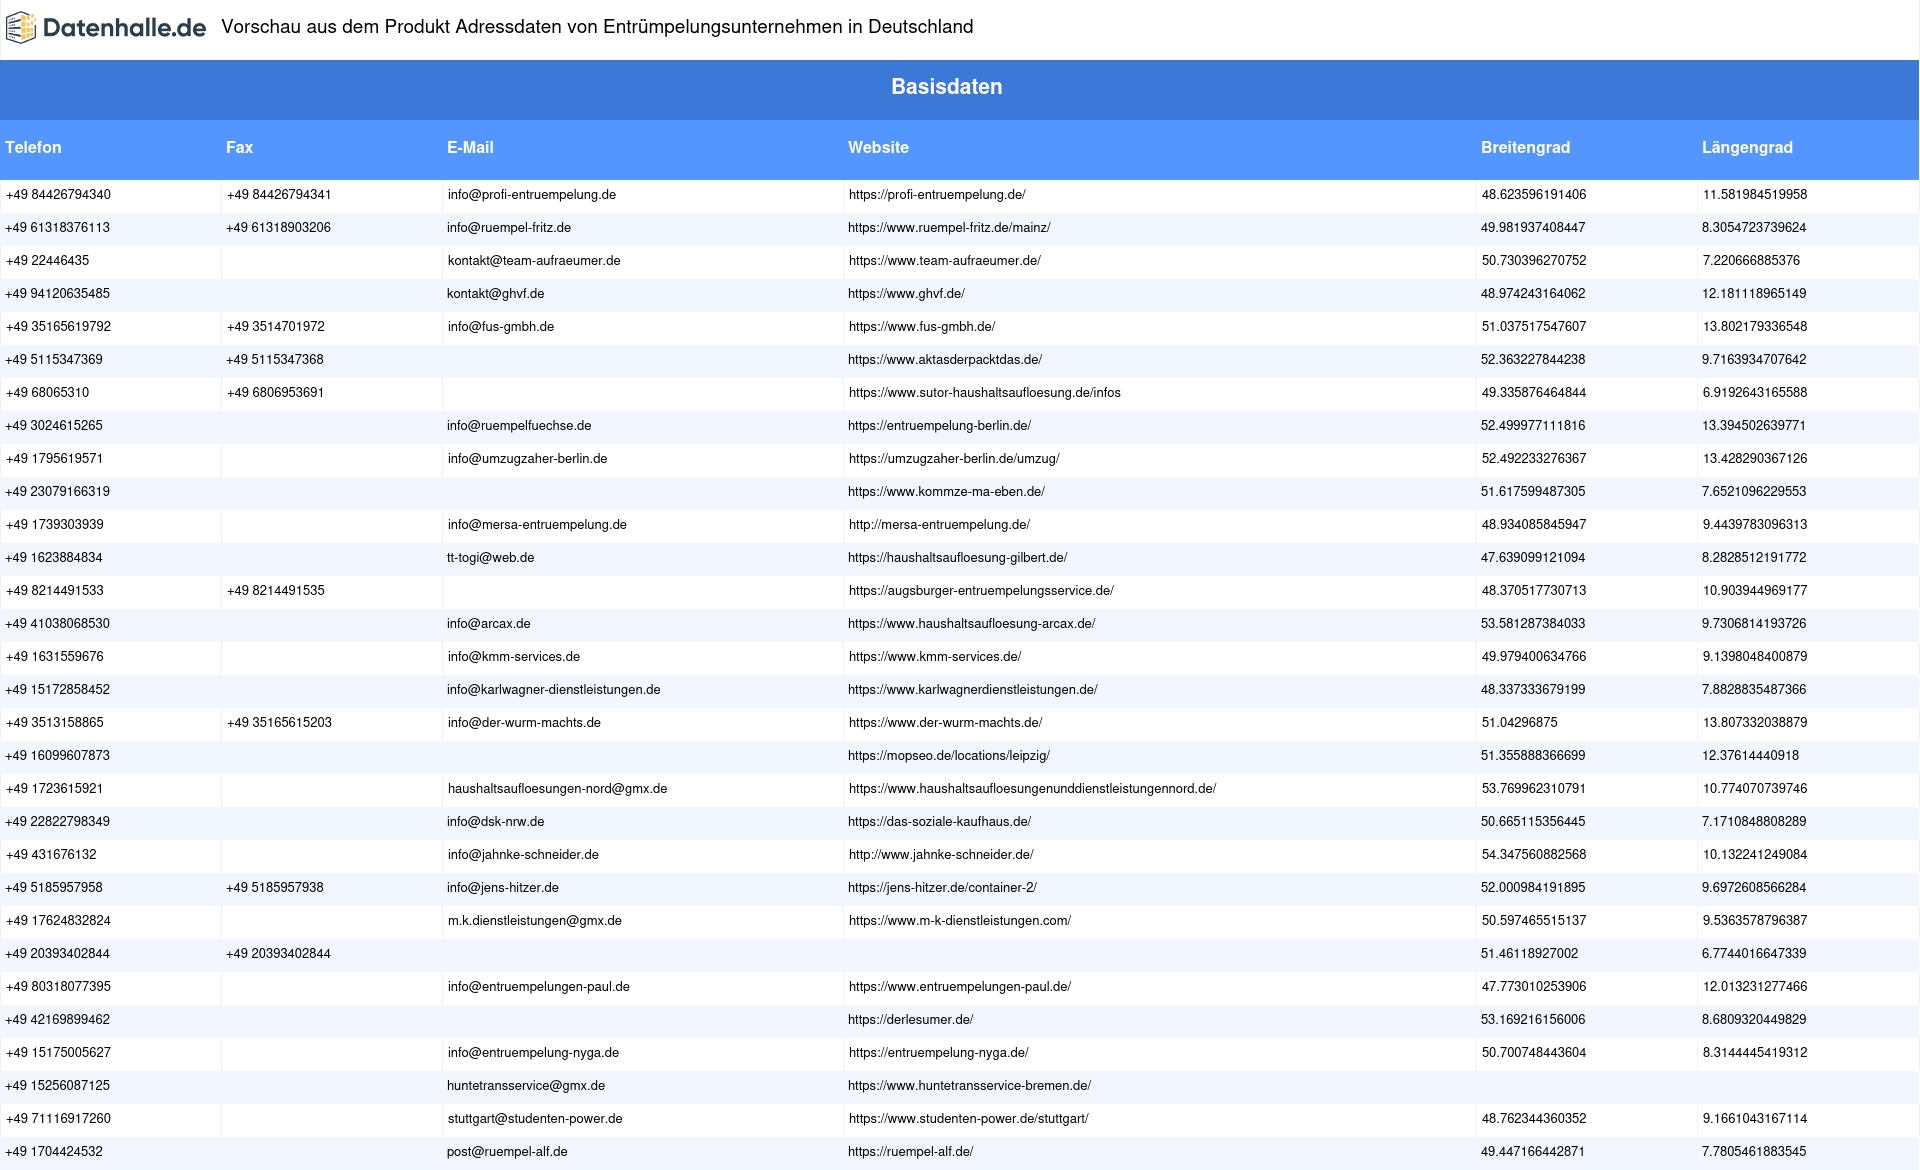Open https://profi-entruempelung.de/ website entry
Screen dimensions: 1920x1170
[x=937, y=195]
